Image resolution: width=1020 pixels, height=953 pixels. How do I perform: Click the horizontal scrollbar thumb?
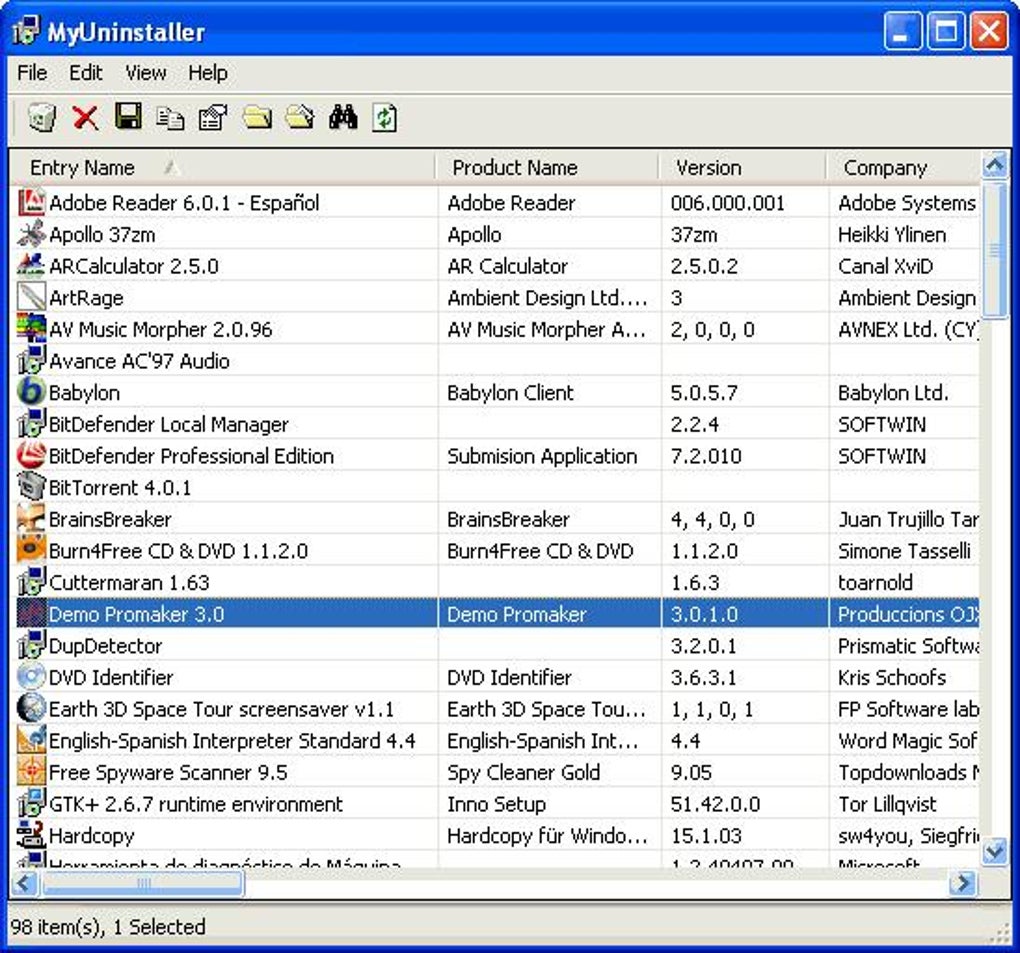coord(144,883)
